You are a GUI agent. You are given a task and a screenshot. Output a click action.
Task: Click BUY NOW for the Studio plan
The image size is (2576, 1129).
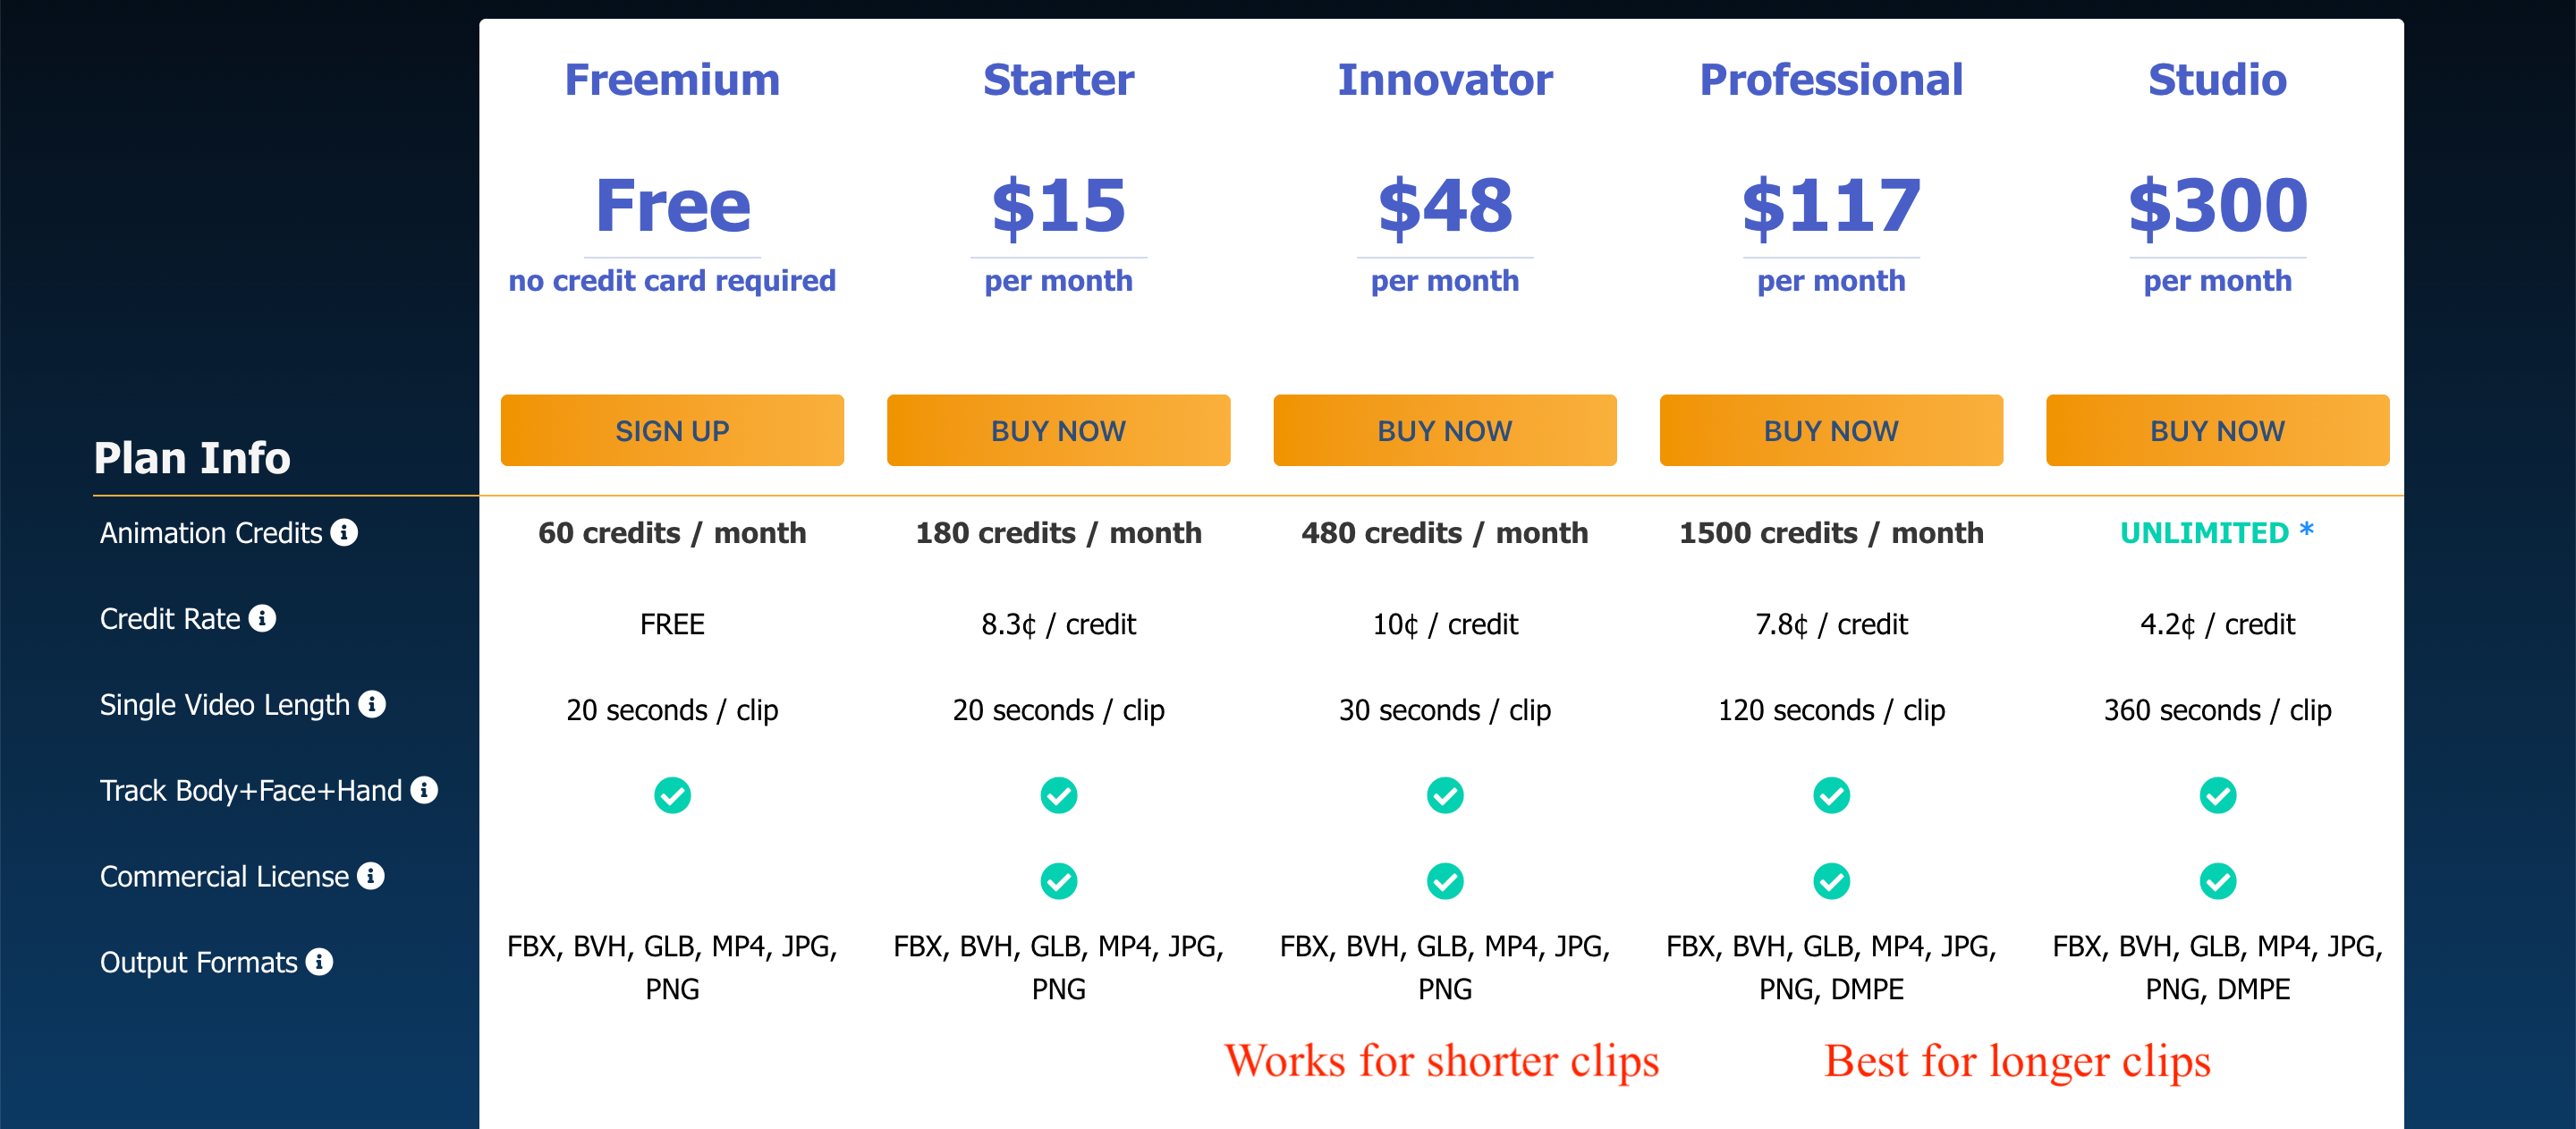click(x=2218, y=430)
